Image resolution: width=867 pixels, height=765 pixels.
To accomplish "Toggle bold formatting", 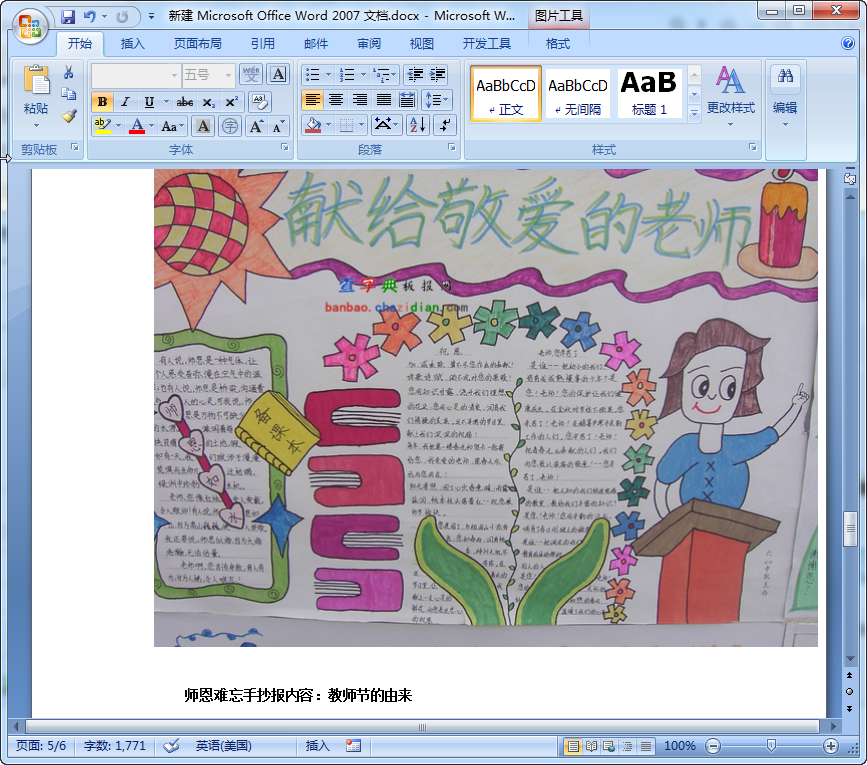I will pyautogui.click(x=101, y=102).
